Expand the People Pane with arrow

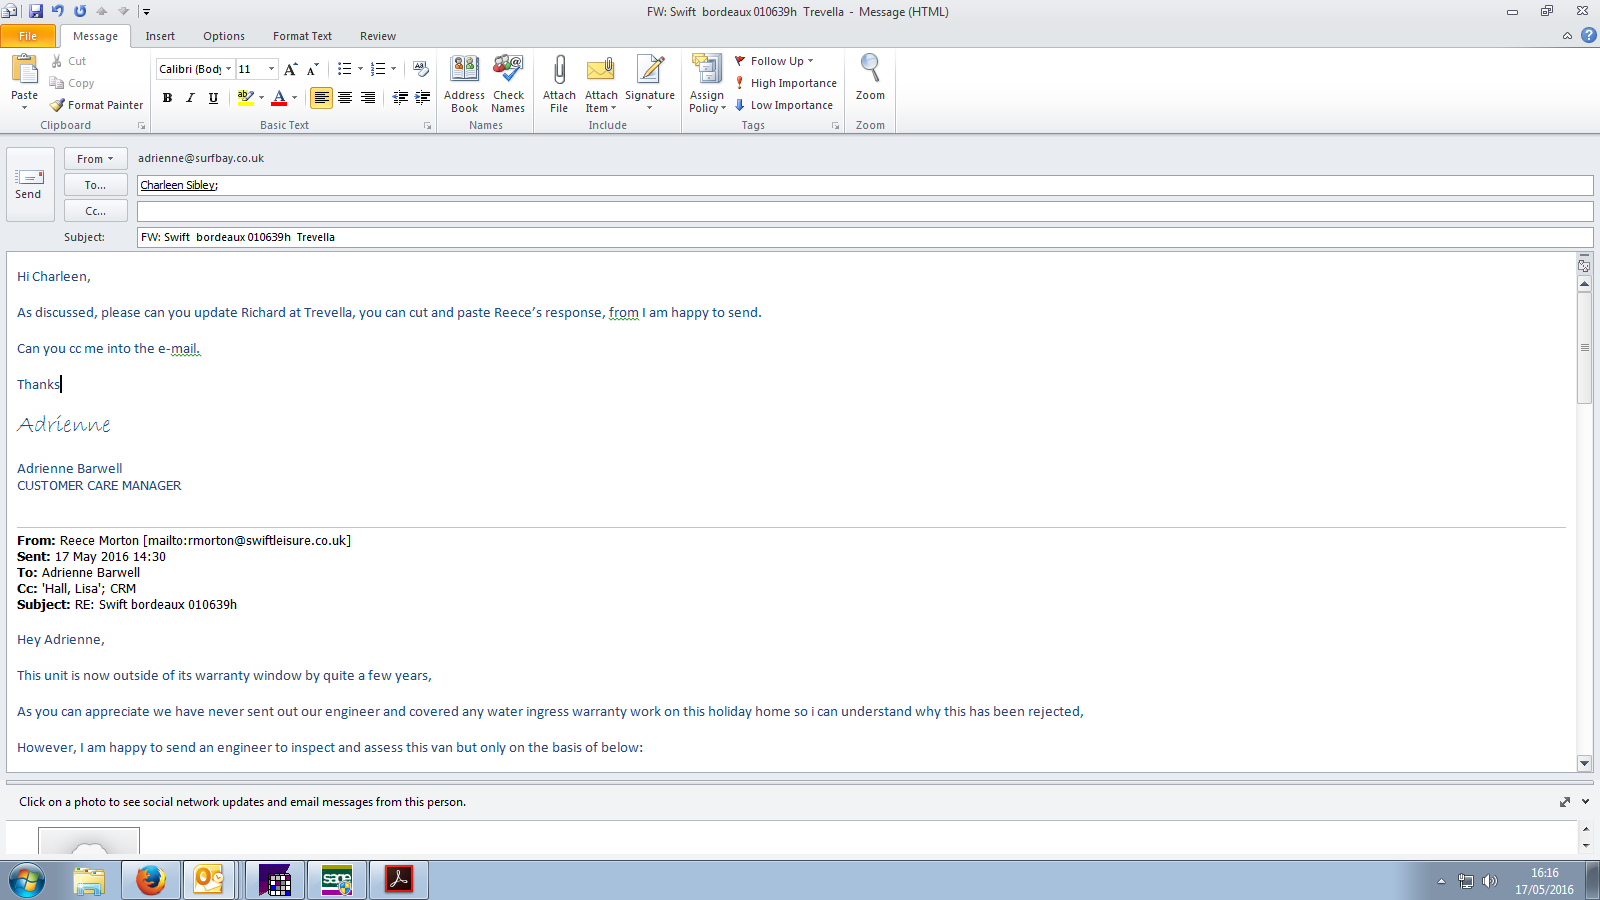tap(1585, 802)
